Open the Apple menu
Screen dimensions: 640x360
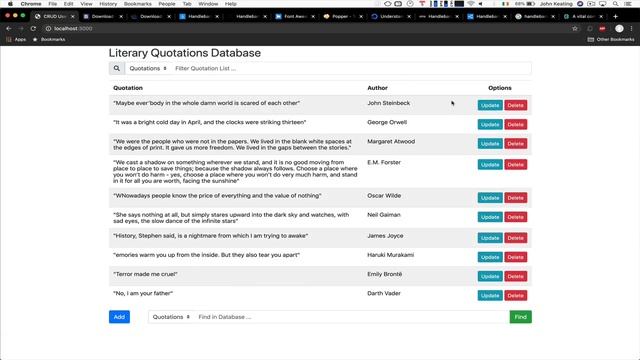(x=10, y=4)
